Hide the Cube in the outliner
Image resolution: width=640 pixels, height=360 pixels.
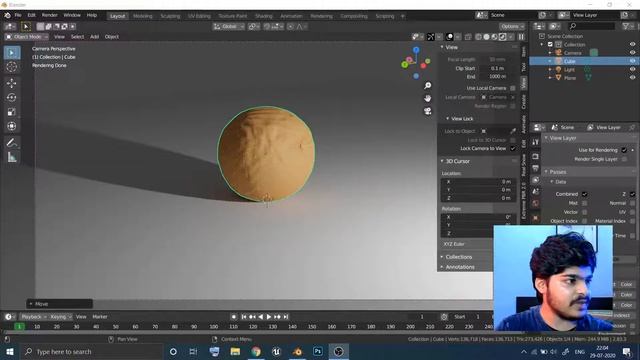tap(632, 61)
